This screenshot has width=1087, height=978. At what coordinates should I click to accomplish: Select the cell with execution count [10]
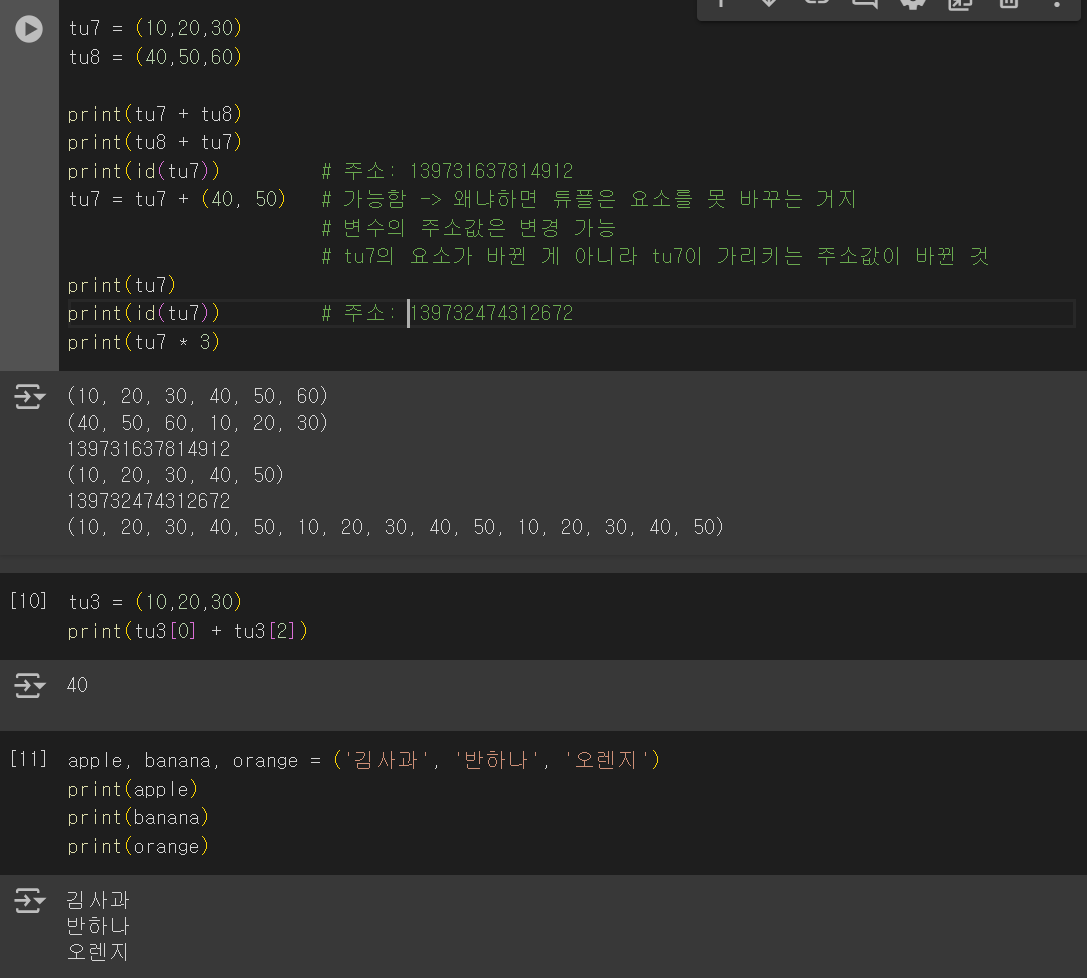pyautogui.click(x=28, y=601)
